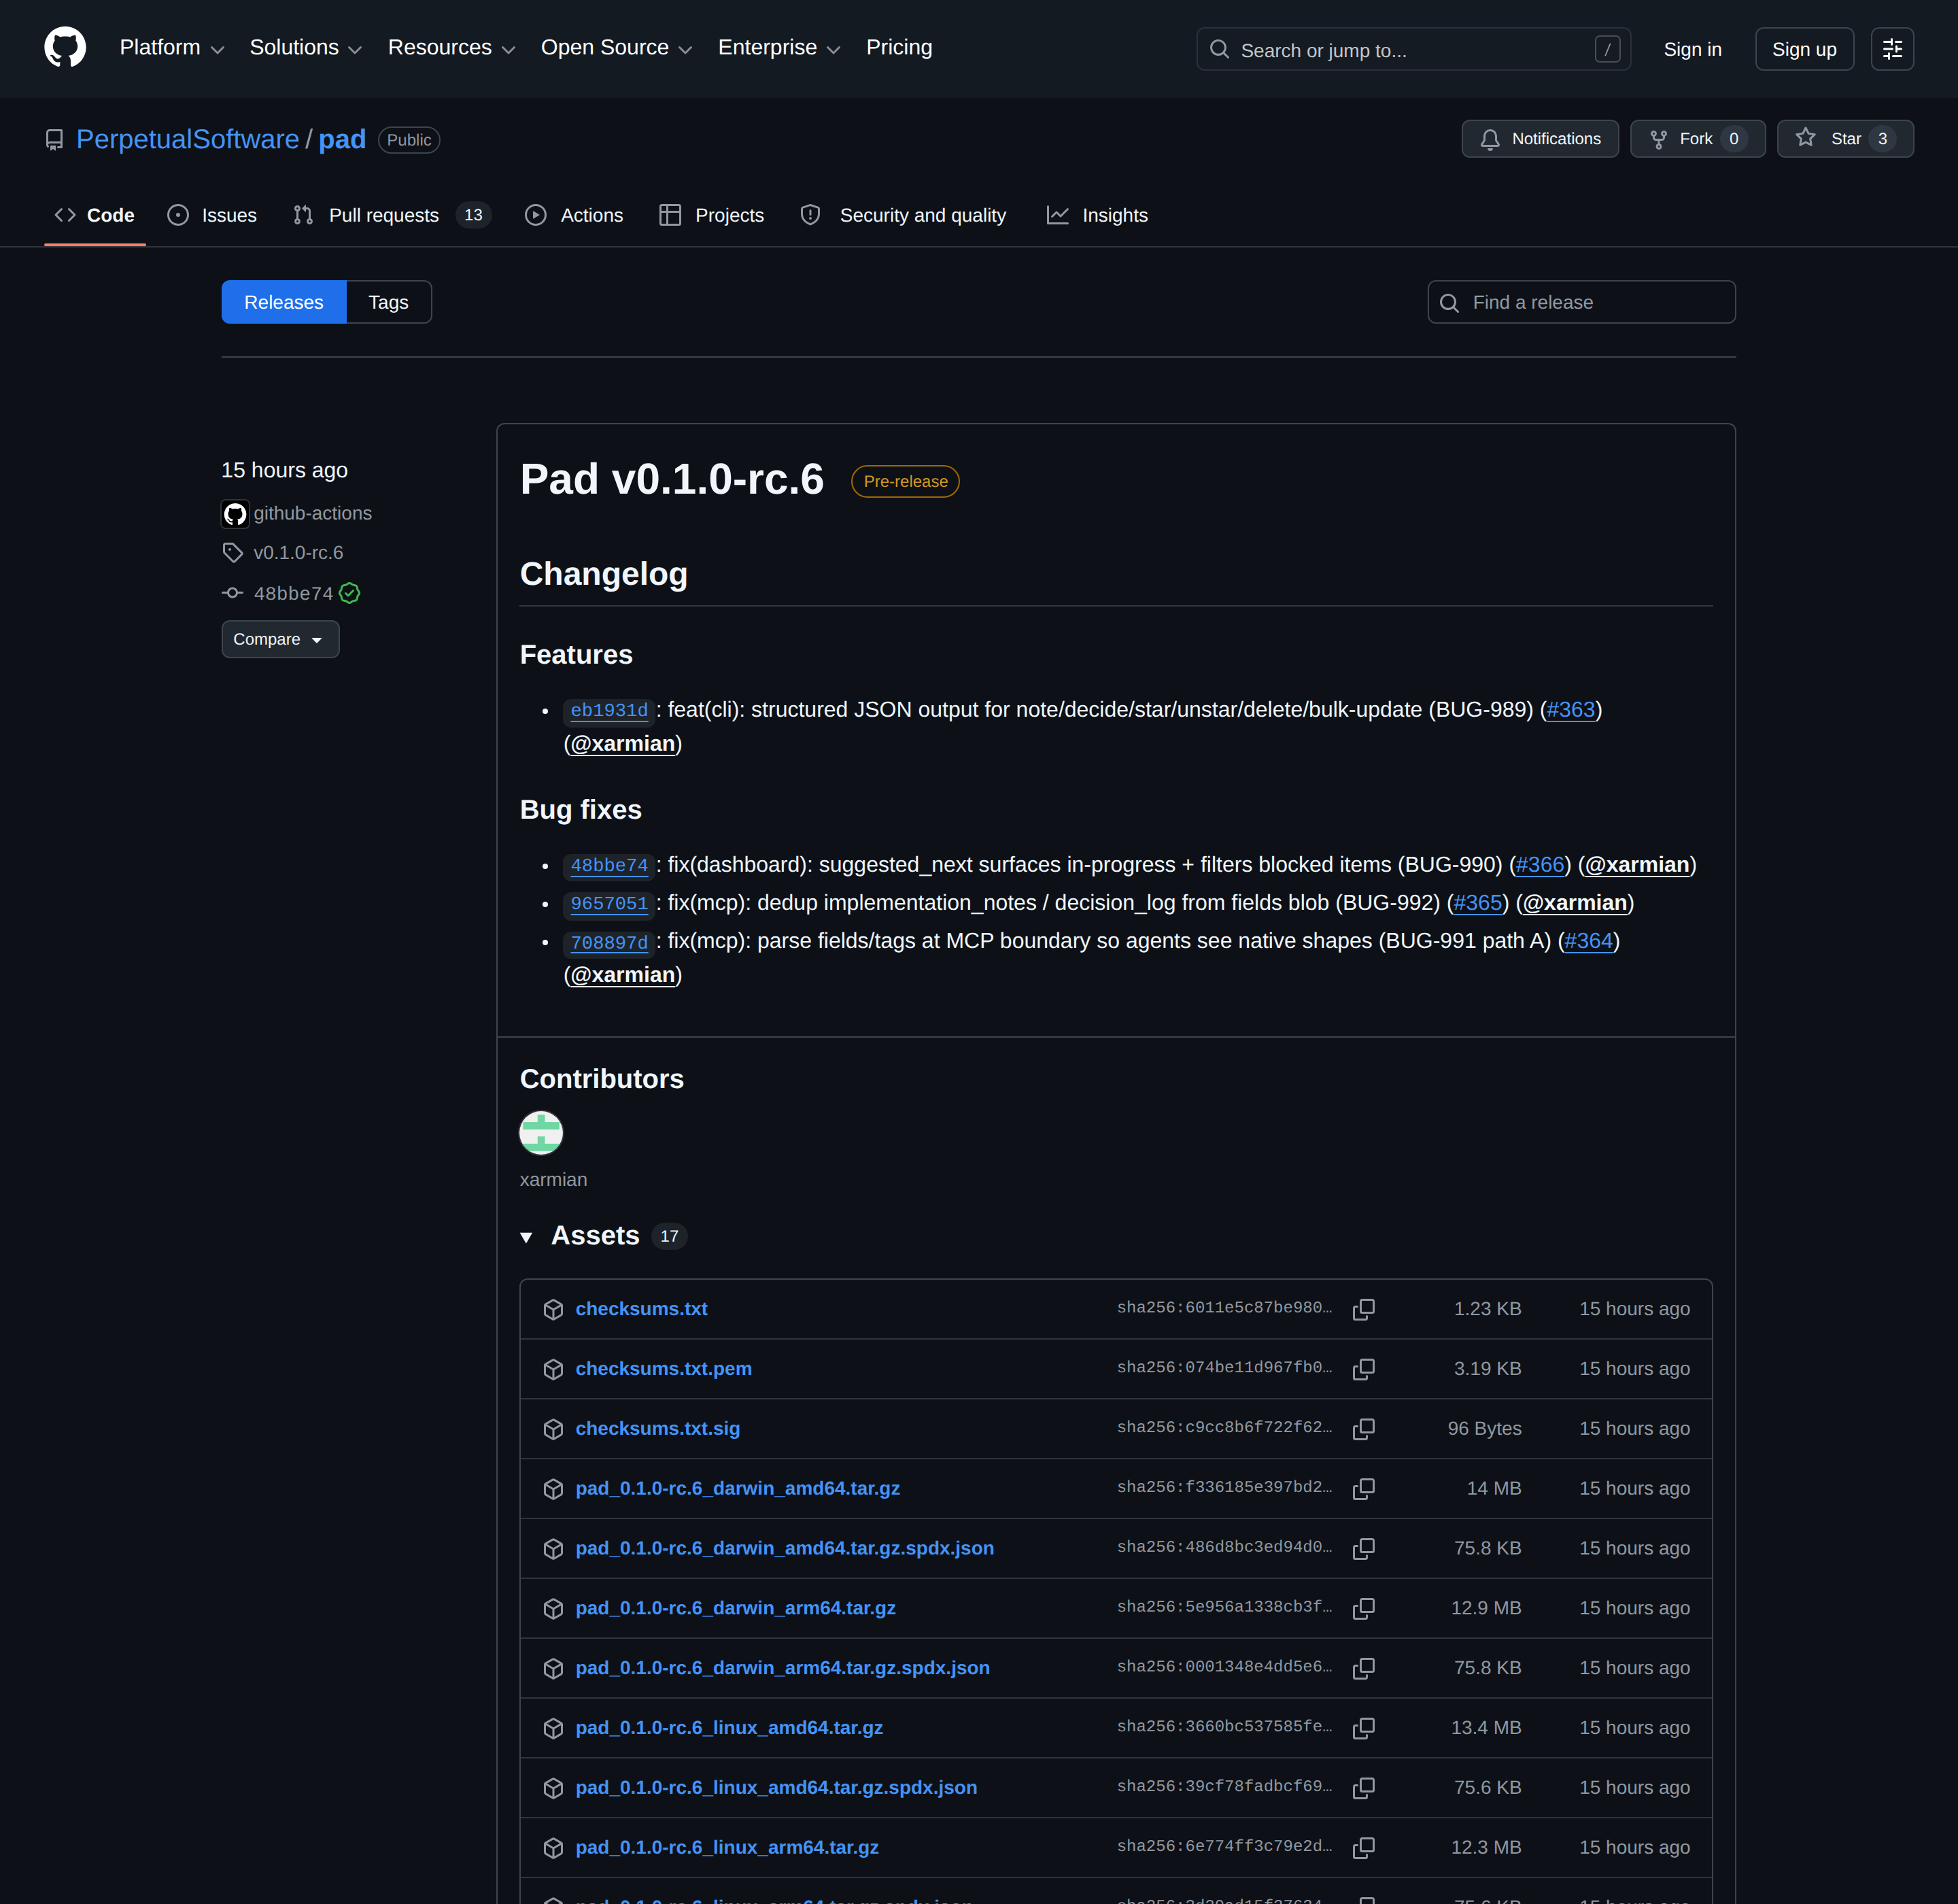Copy SHA for linux_amd64.tar.gz.spdx.json

pos(1363,1788)
